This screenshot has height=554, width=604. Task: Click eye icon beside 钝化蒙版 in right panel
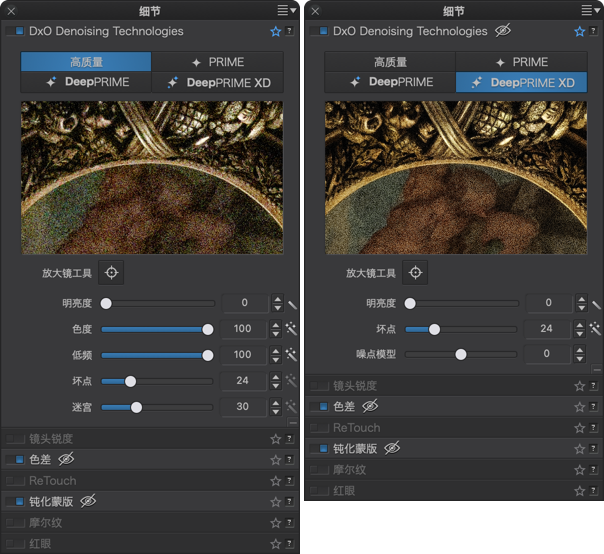pos(392,448)
